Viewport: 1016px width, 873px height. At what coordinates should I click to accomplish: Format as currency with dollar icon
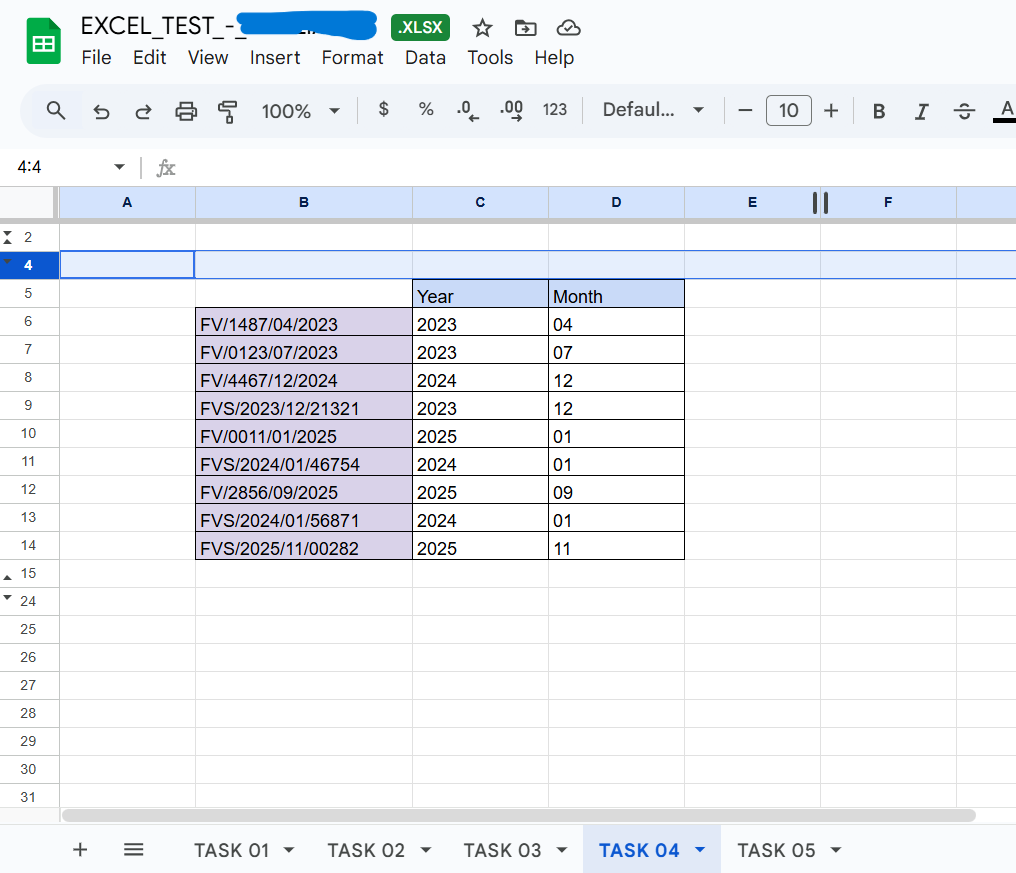point(384,110)
